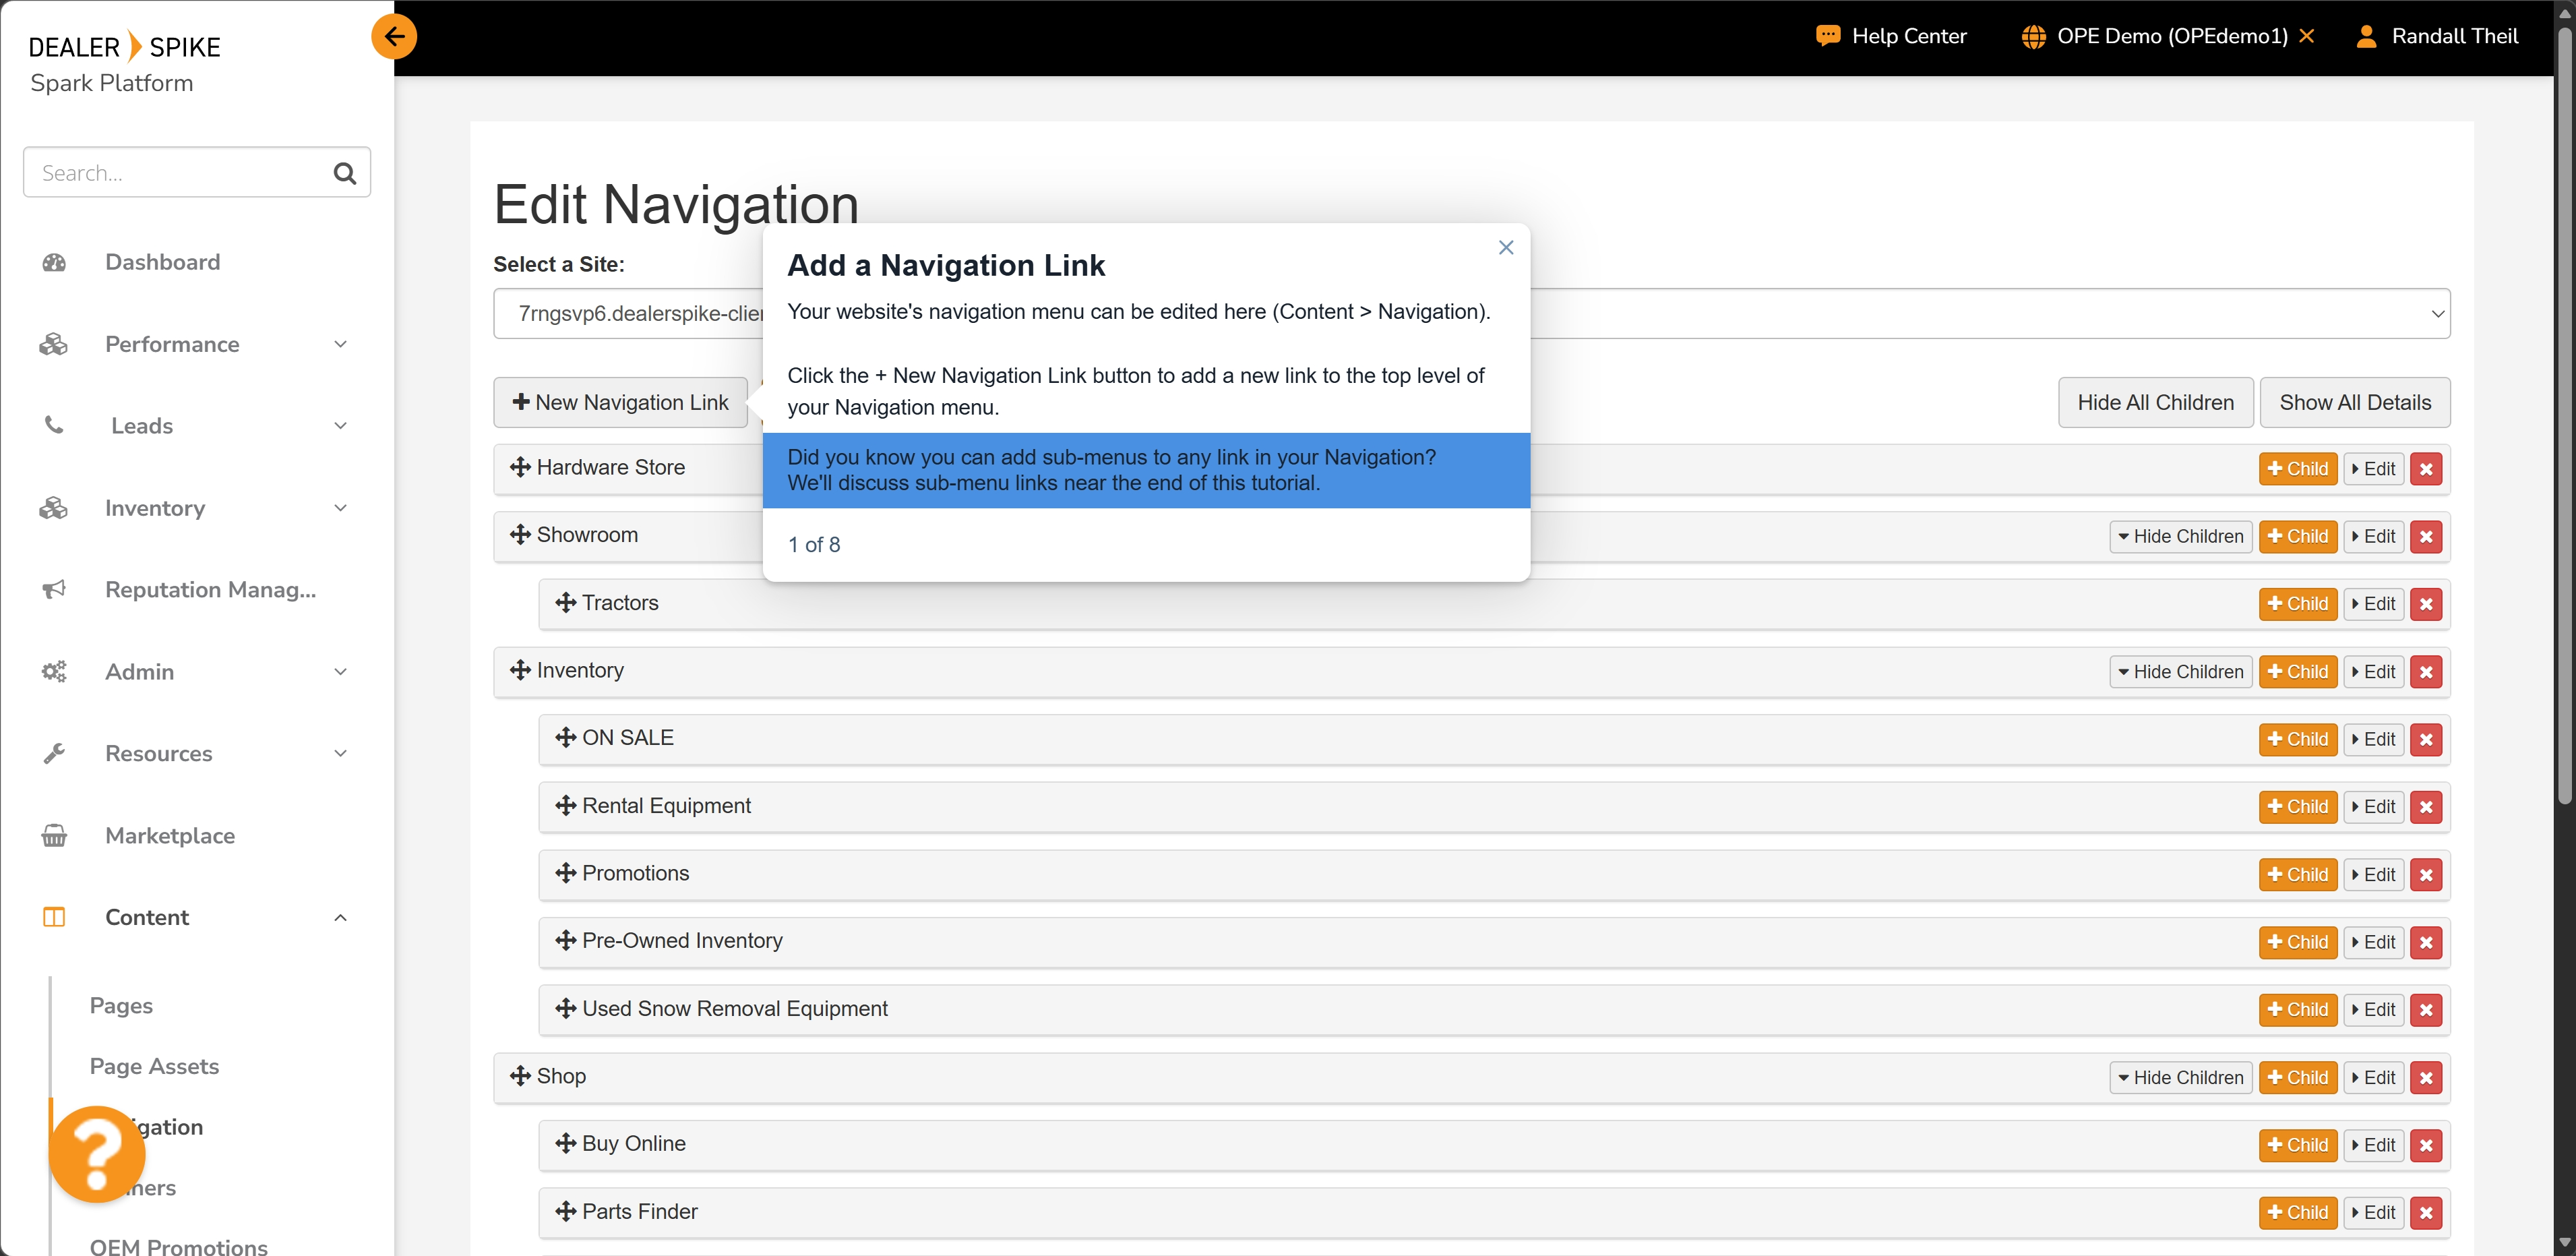2576x1256 pixels.
Task: Toggle Hide Children on Showroom row
Action: coord(2180,536)
